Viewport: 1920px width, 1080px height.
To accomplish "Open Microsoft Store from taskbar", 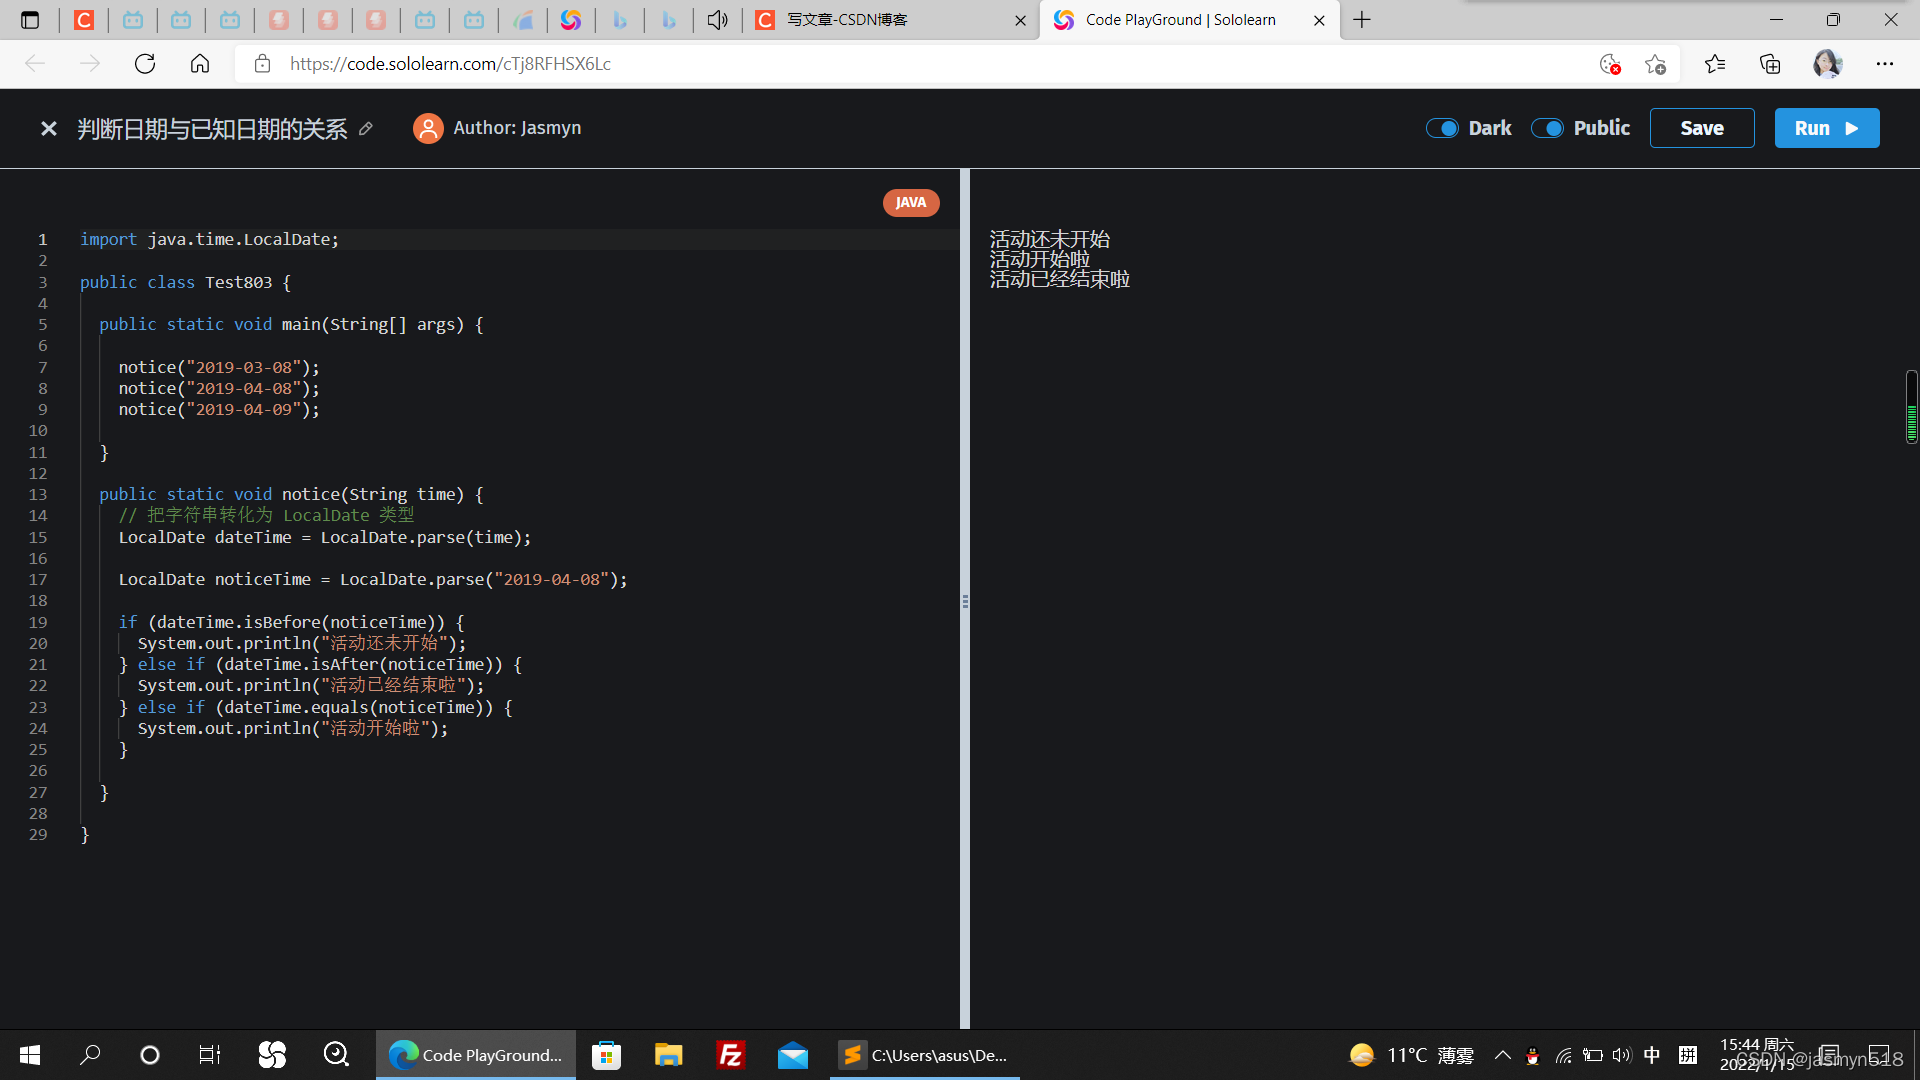I will tap(607, 1055).
